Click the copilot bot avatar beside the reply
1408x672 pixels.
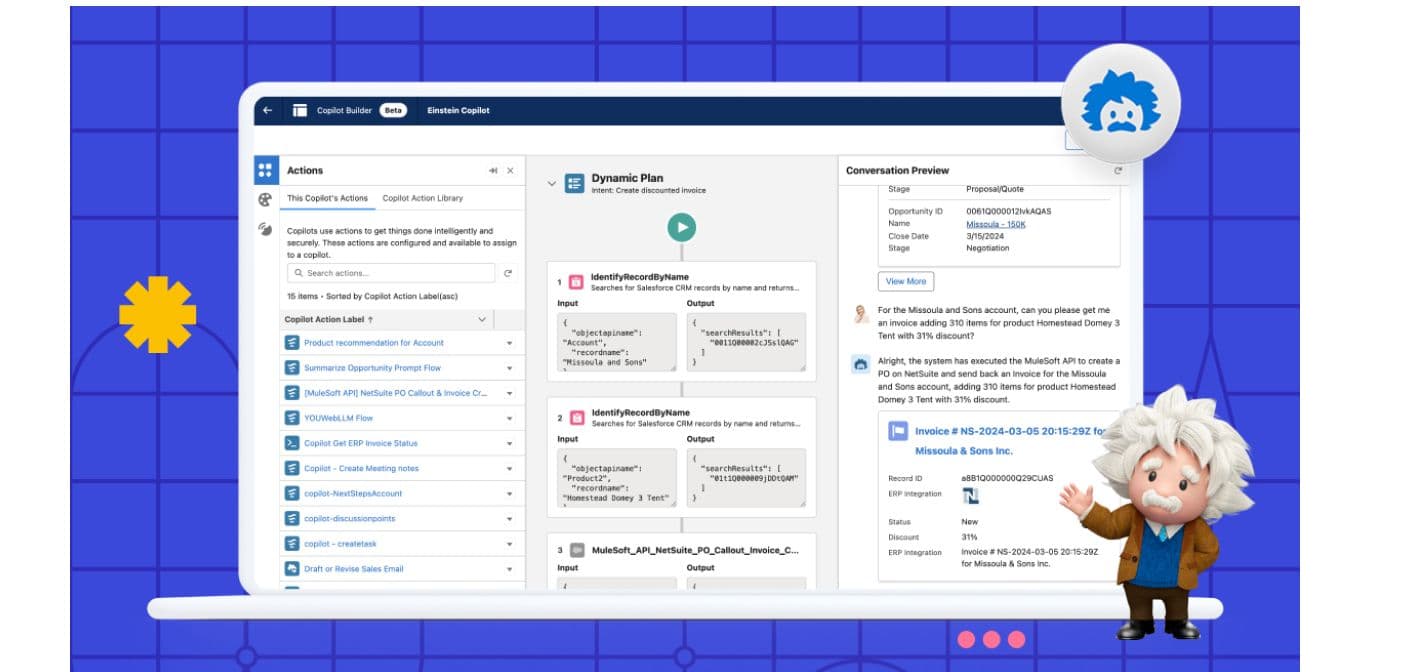click(x=860, y=366)
